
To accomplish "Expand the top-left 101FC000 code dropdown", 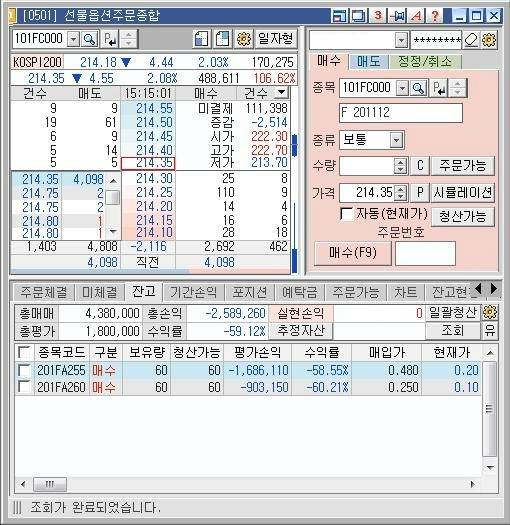I will point(73,40).
